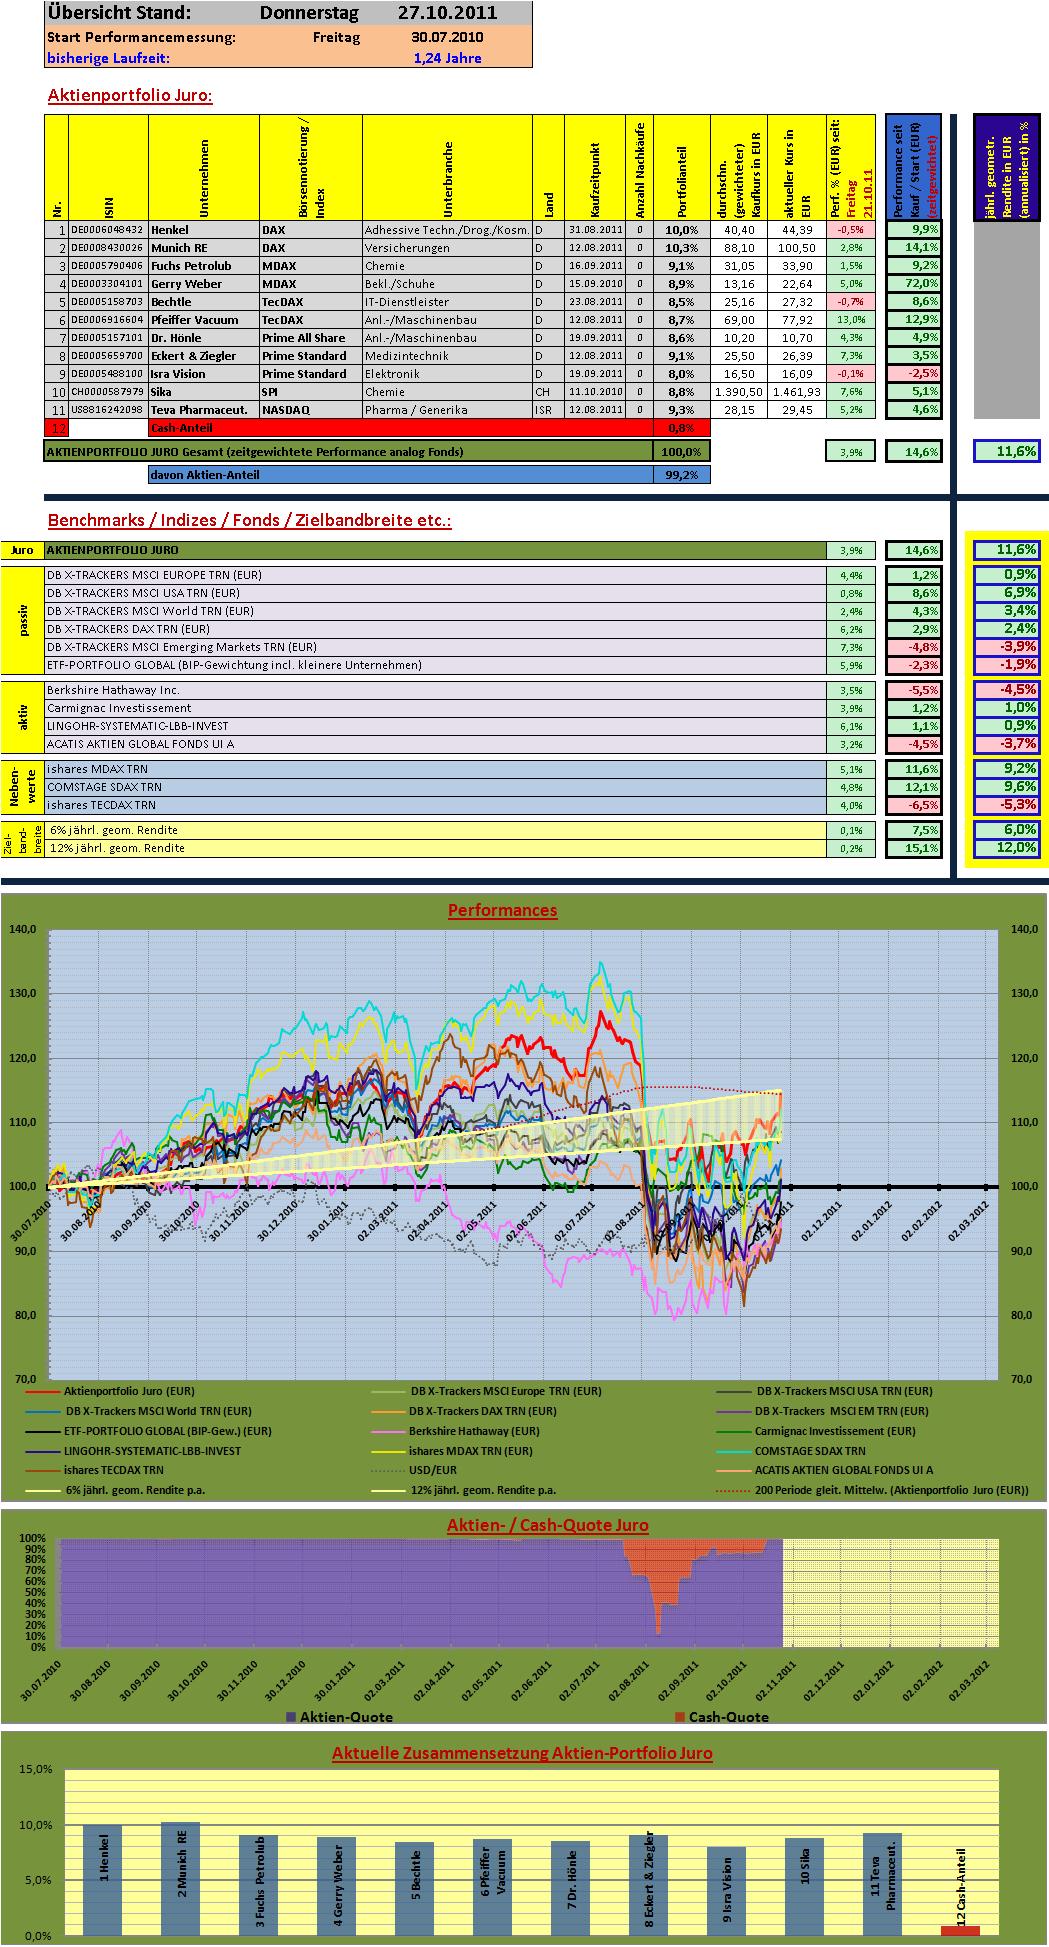Click the red Cash-Anteil bar

coord(960,1931)
